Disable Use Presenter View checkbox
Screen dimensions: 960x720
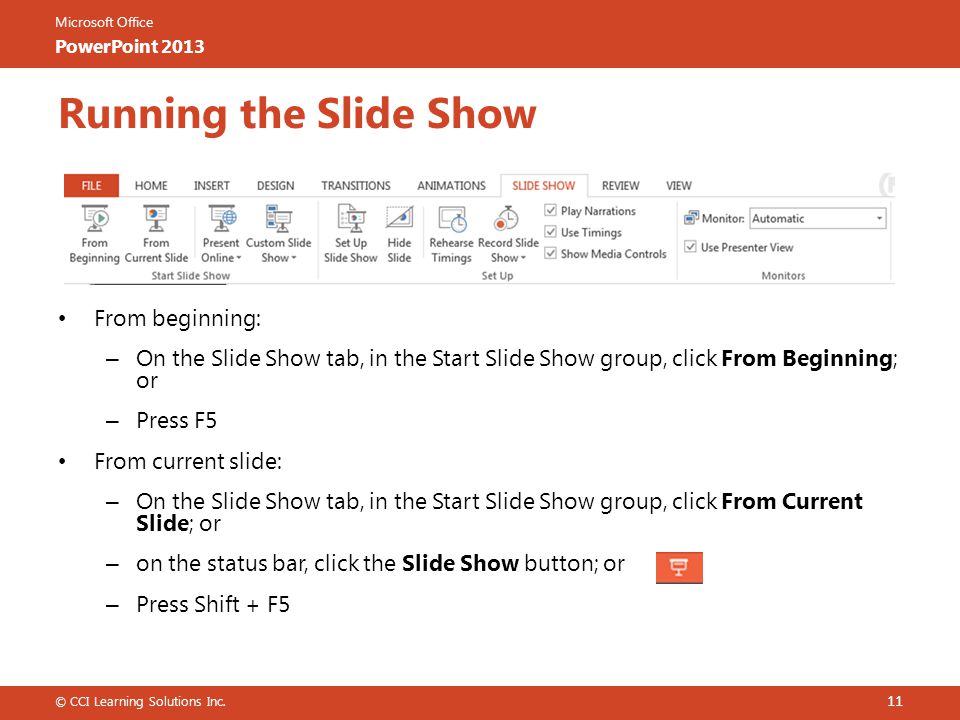[691, 247]
